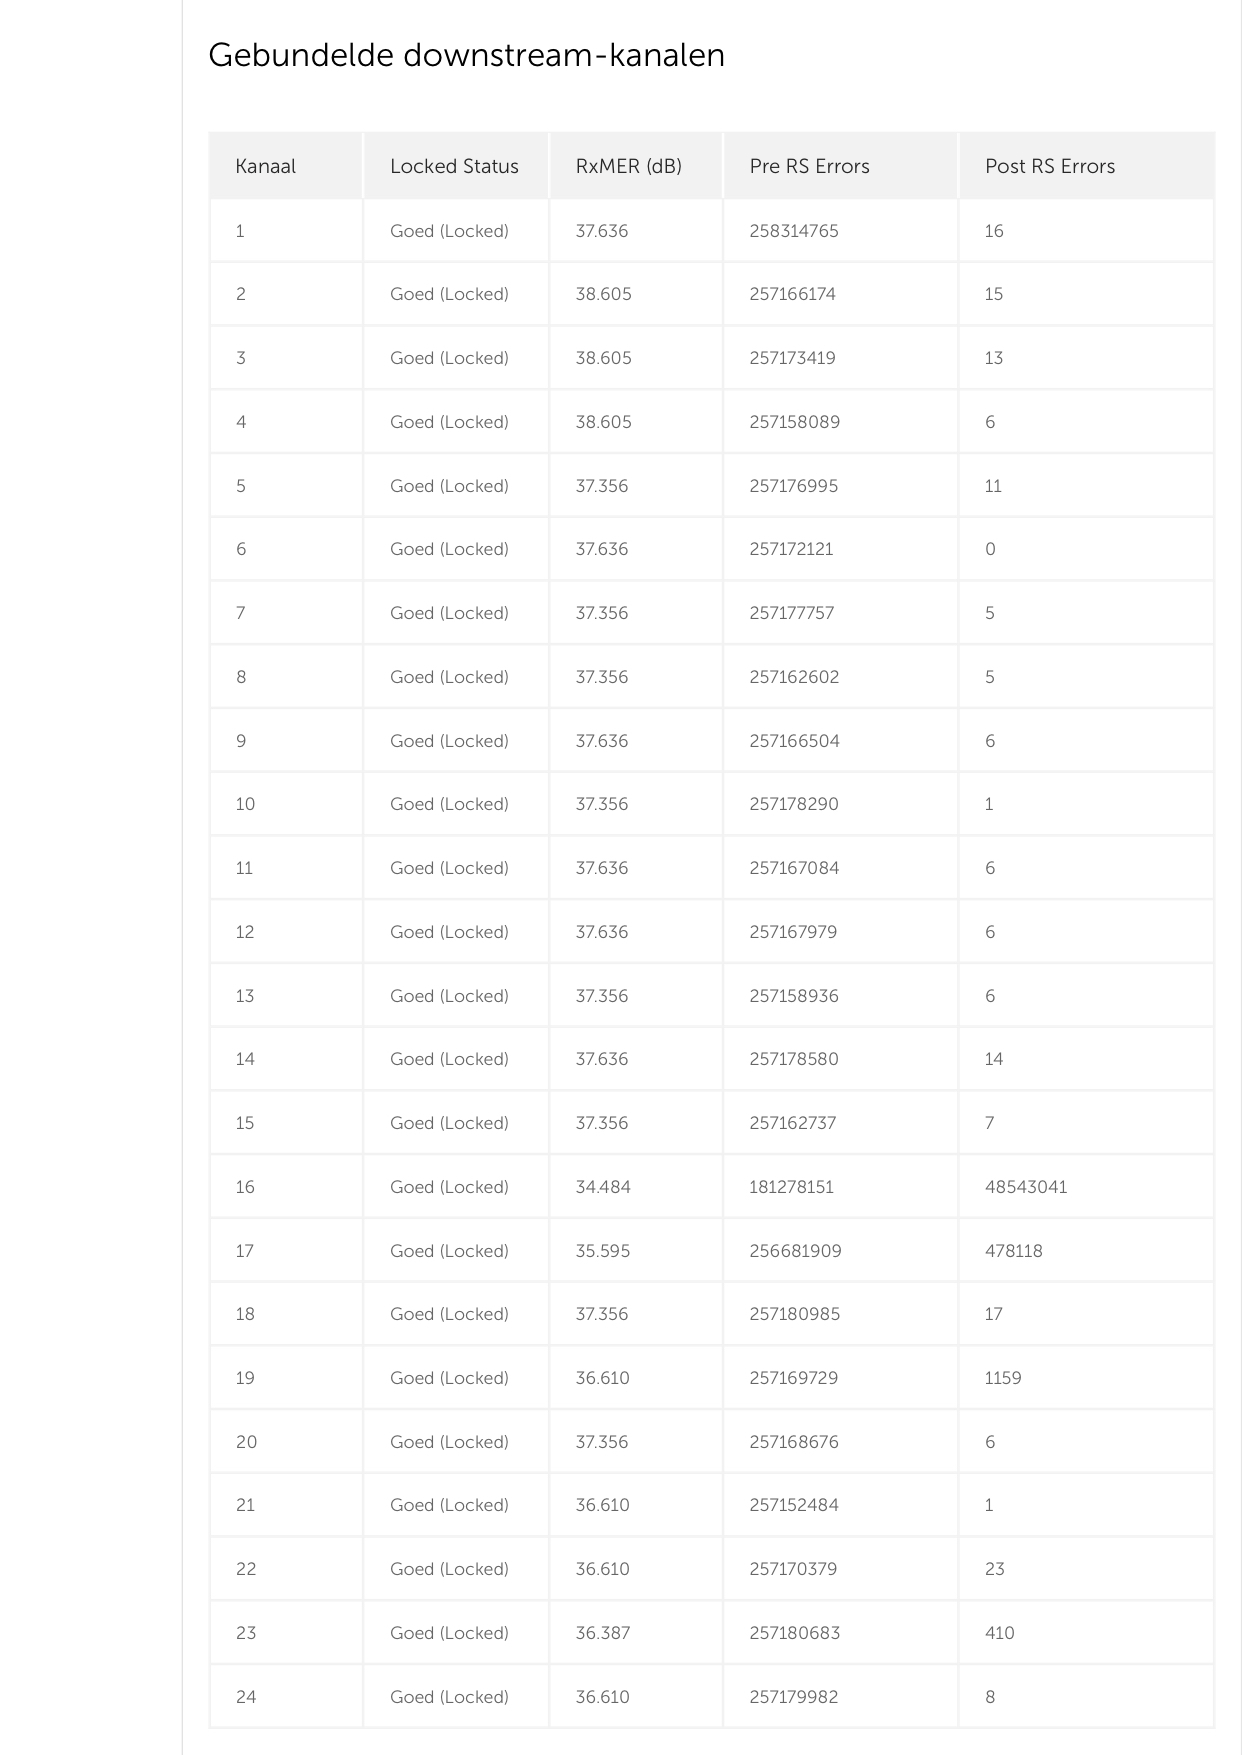Click the RxMER value 34.484
1242x1755 pixels.
click(602, 1187)
